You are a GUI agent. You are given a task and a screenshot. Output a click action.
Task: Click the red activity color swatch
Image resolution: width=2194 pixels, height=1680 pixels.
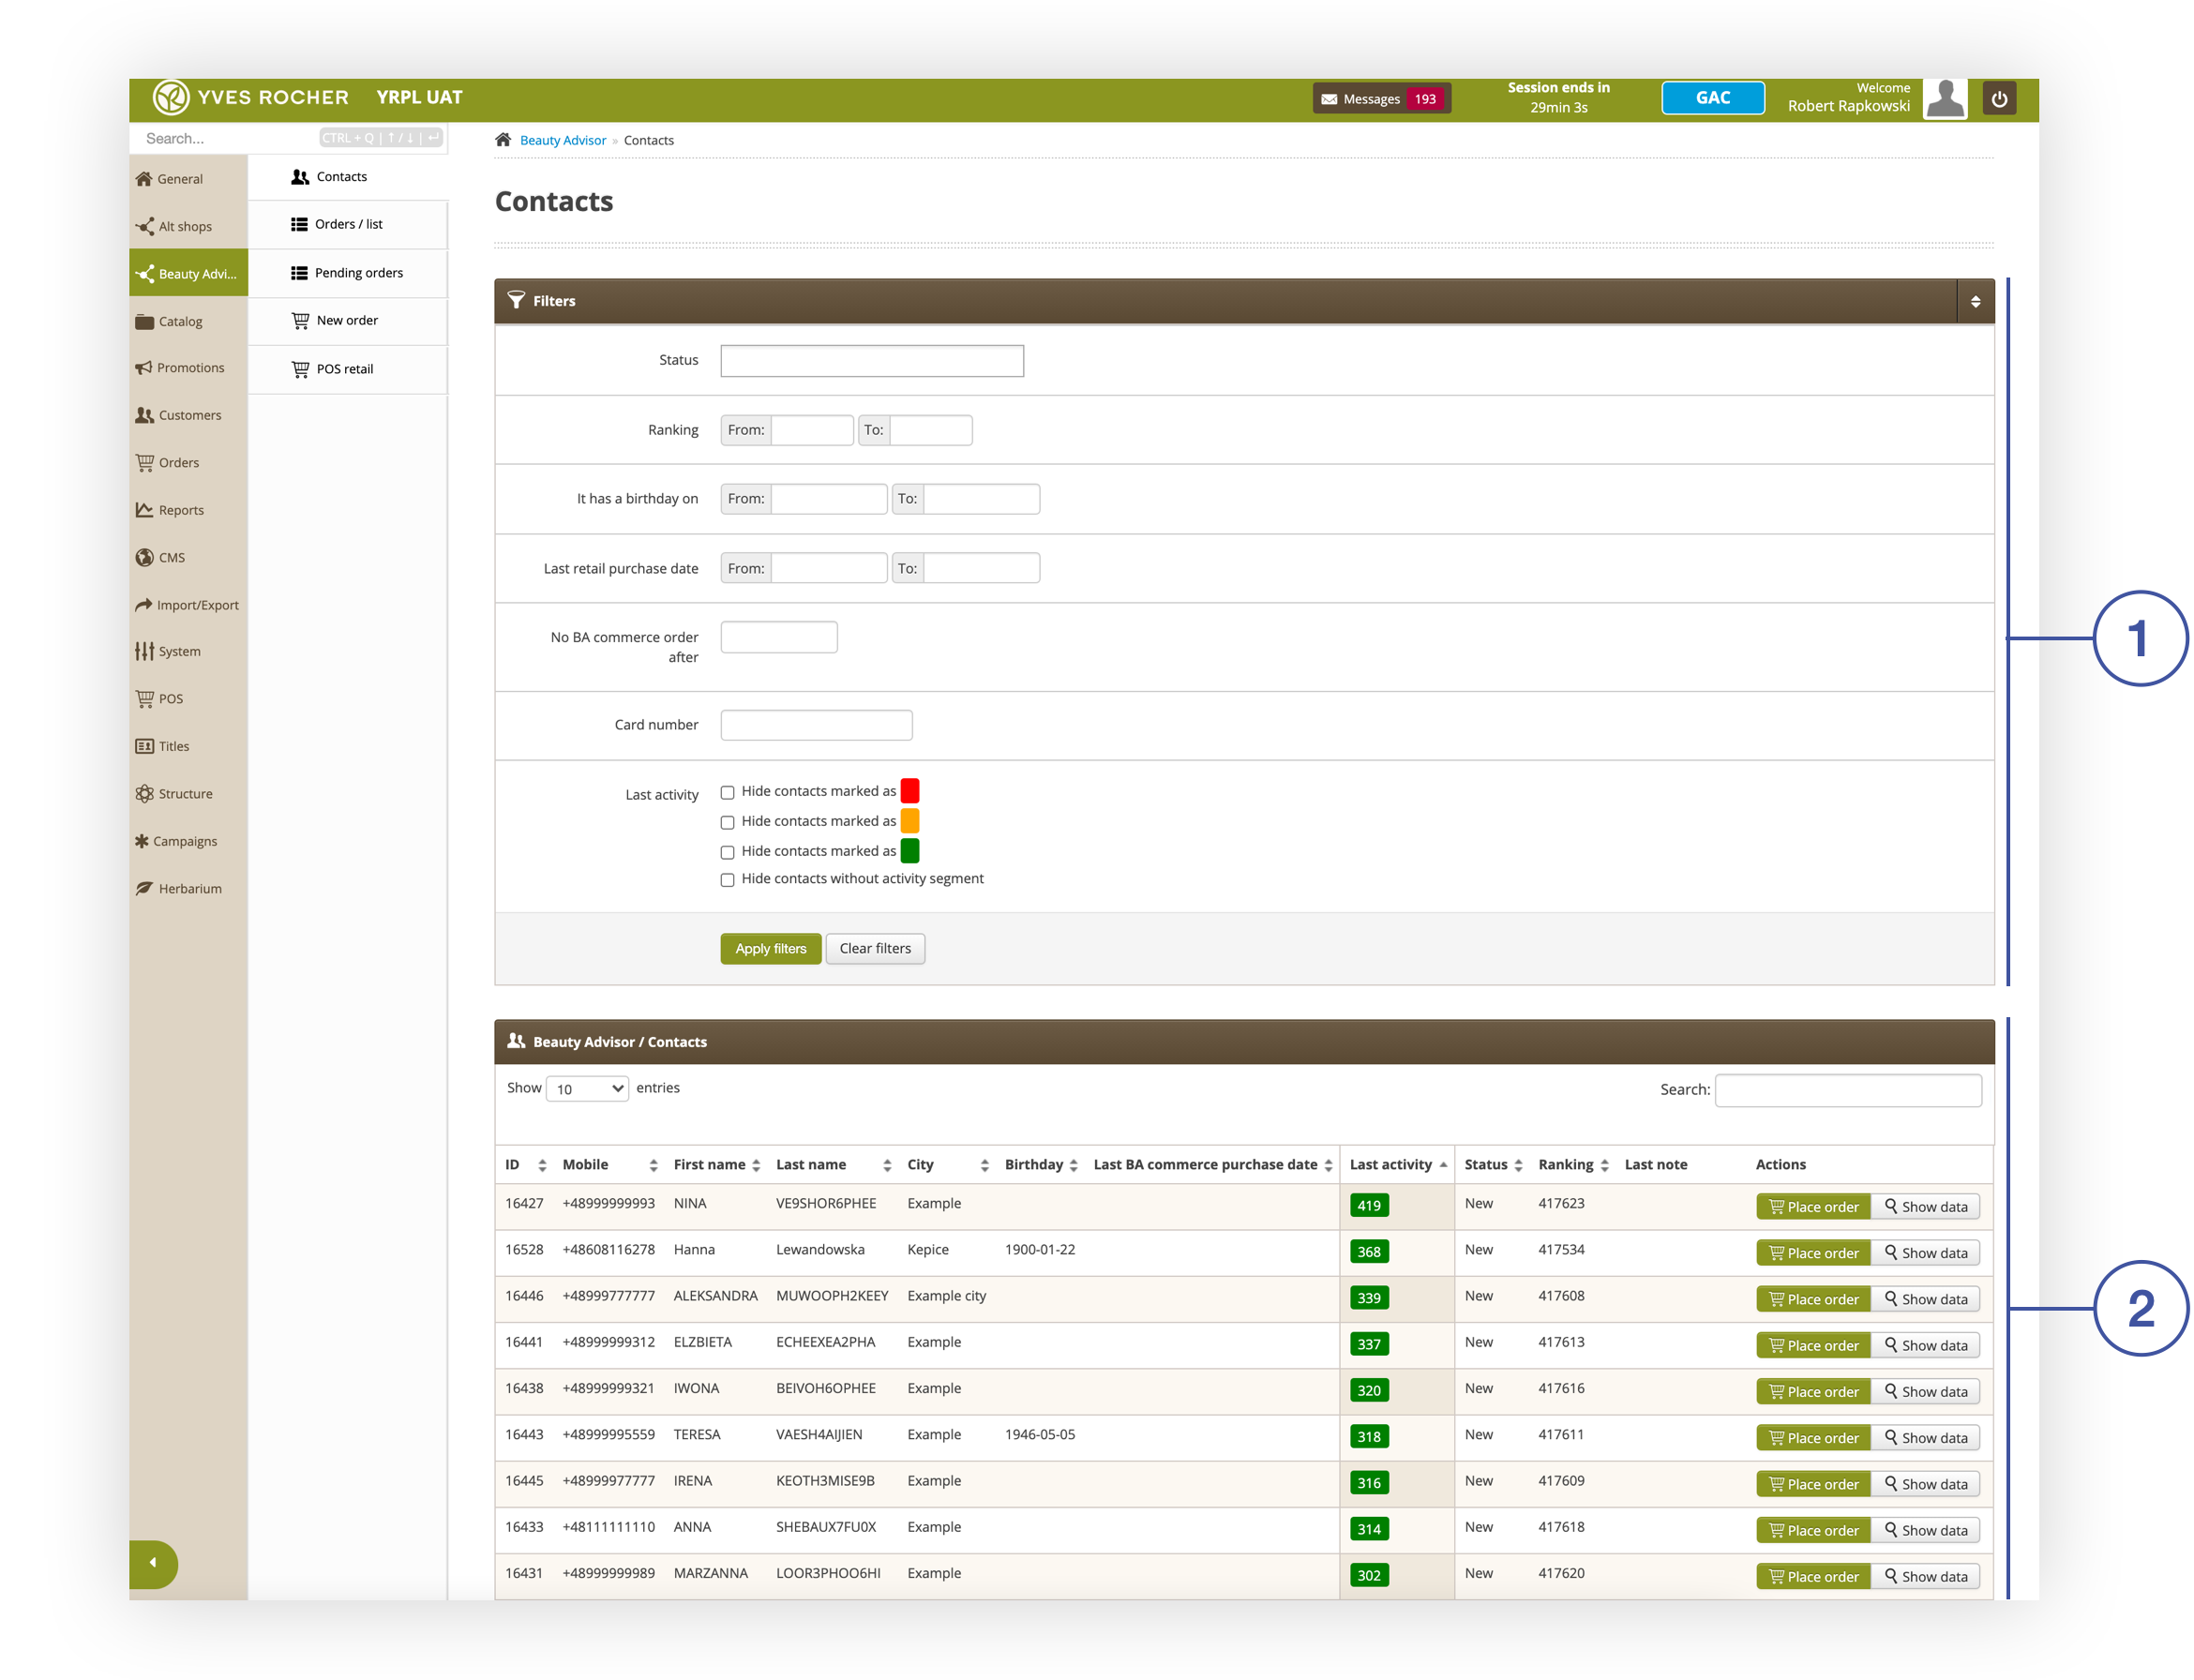click(910, 791)
